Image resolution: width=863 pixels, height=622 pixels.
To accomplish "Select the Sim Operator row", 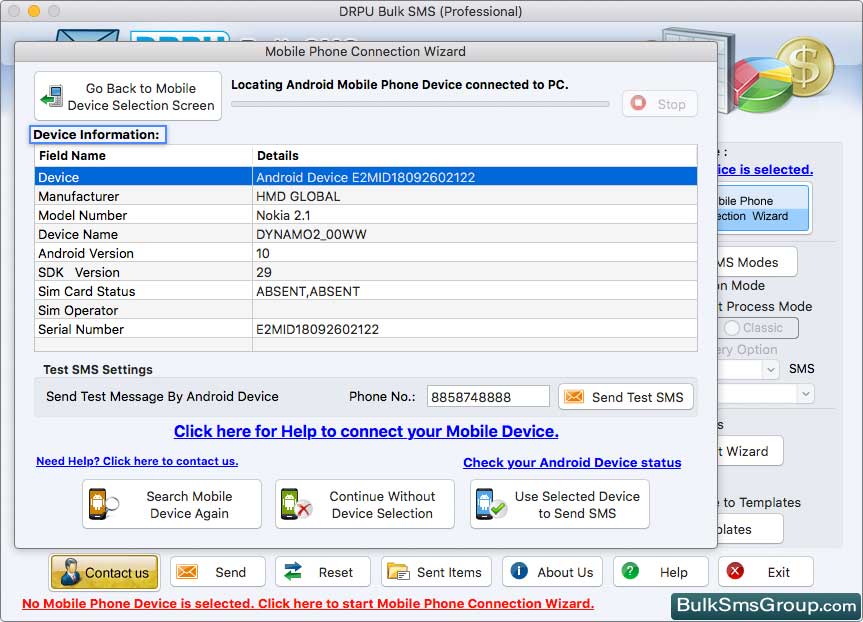I will click(365, 310).
